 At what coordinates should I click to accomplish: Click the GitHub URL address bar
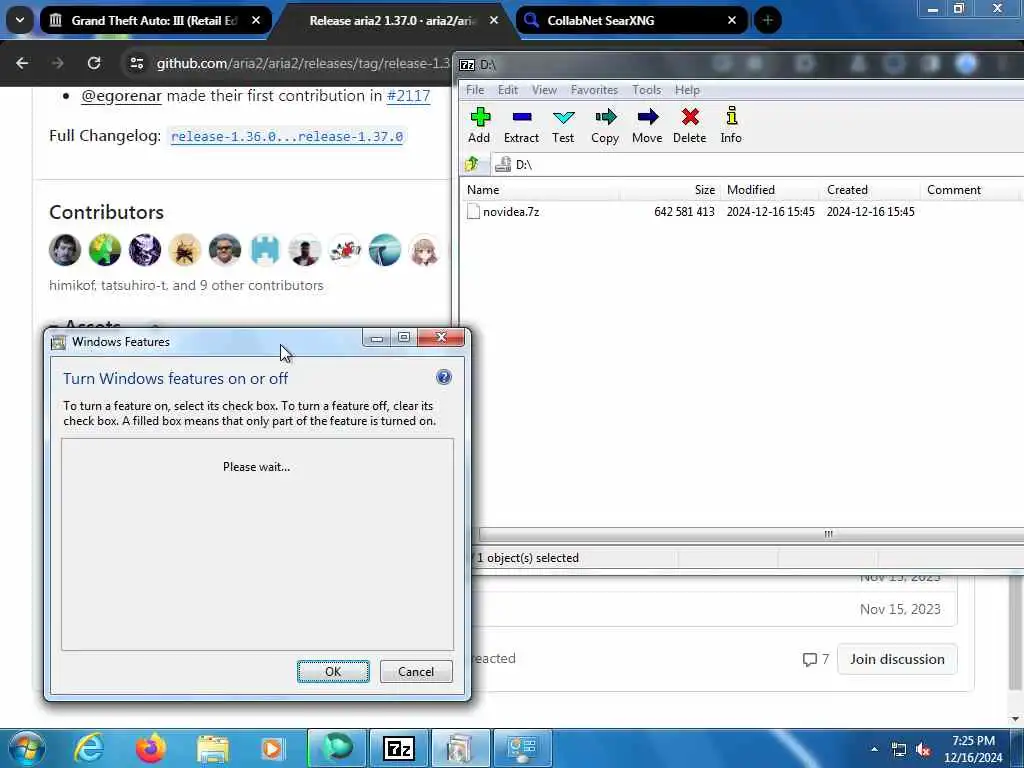click(x=302, y=63)
